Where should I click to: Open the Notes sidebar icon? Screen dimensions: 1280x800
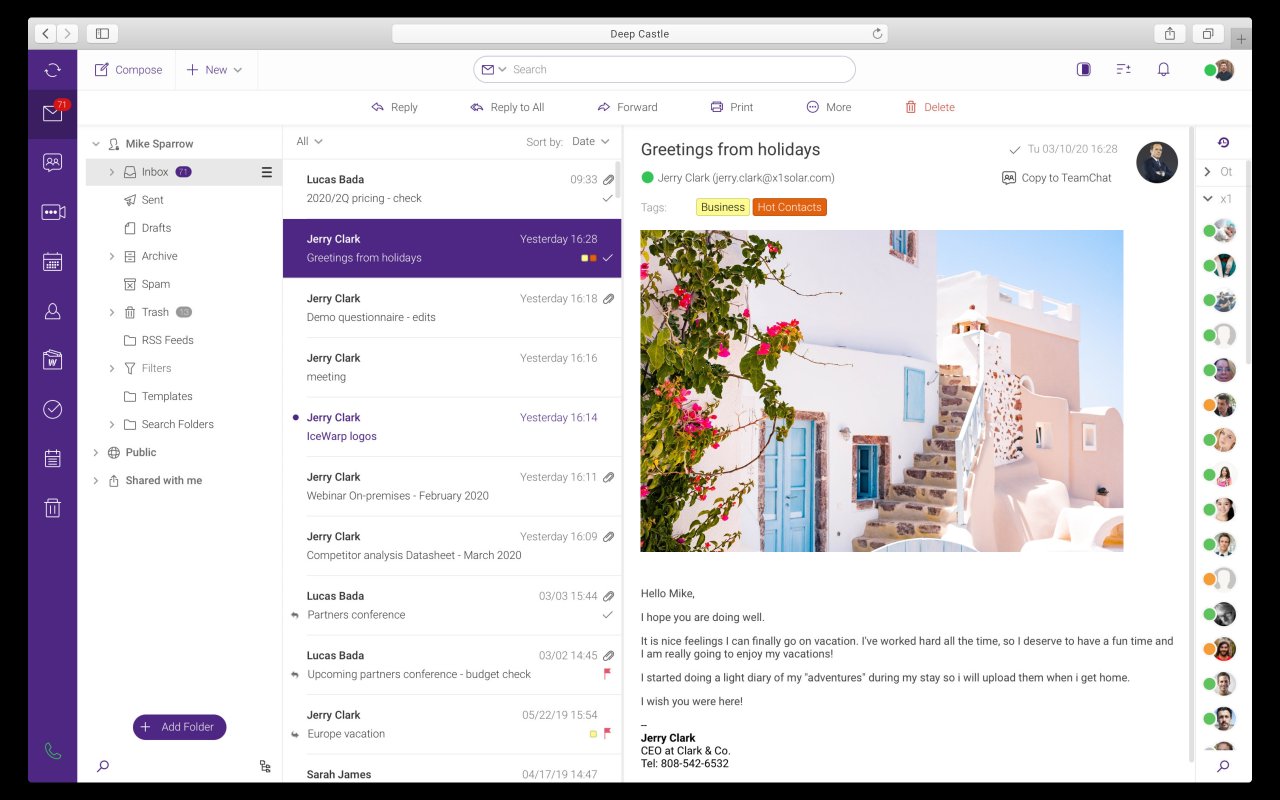coord(52,459)
